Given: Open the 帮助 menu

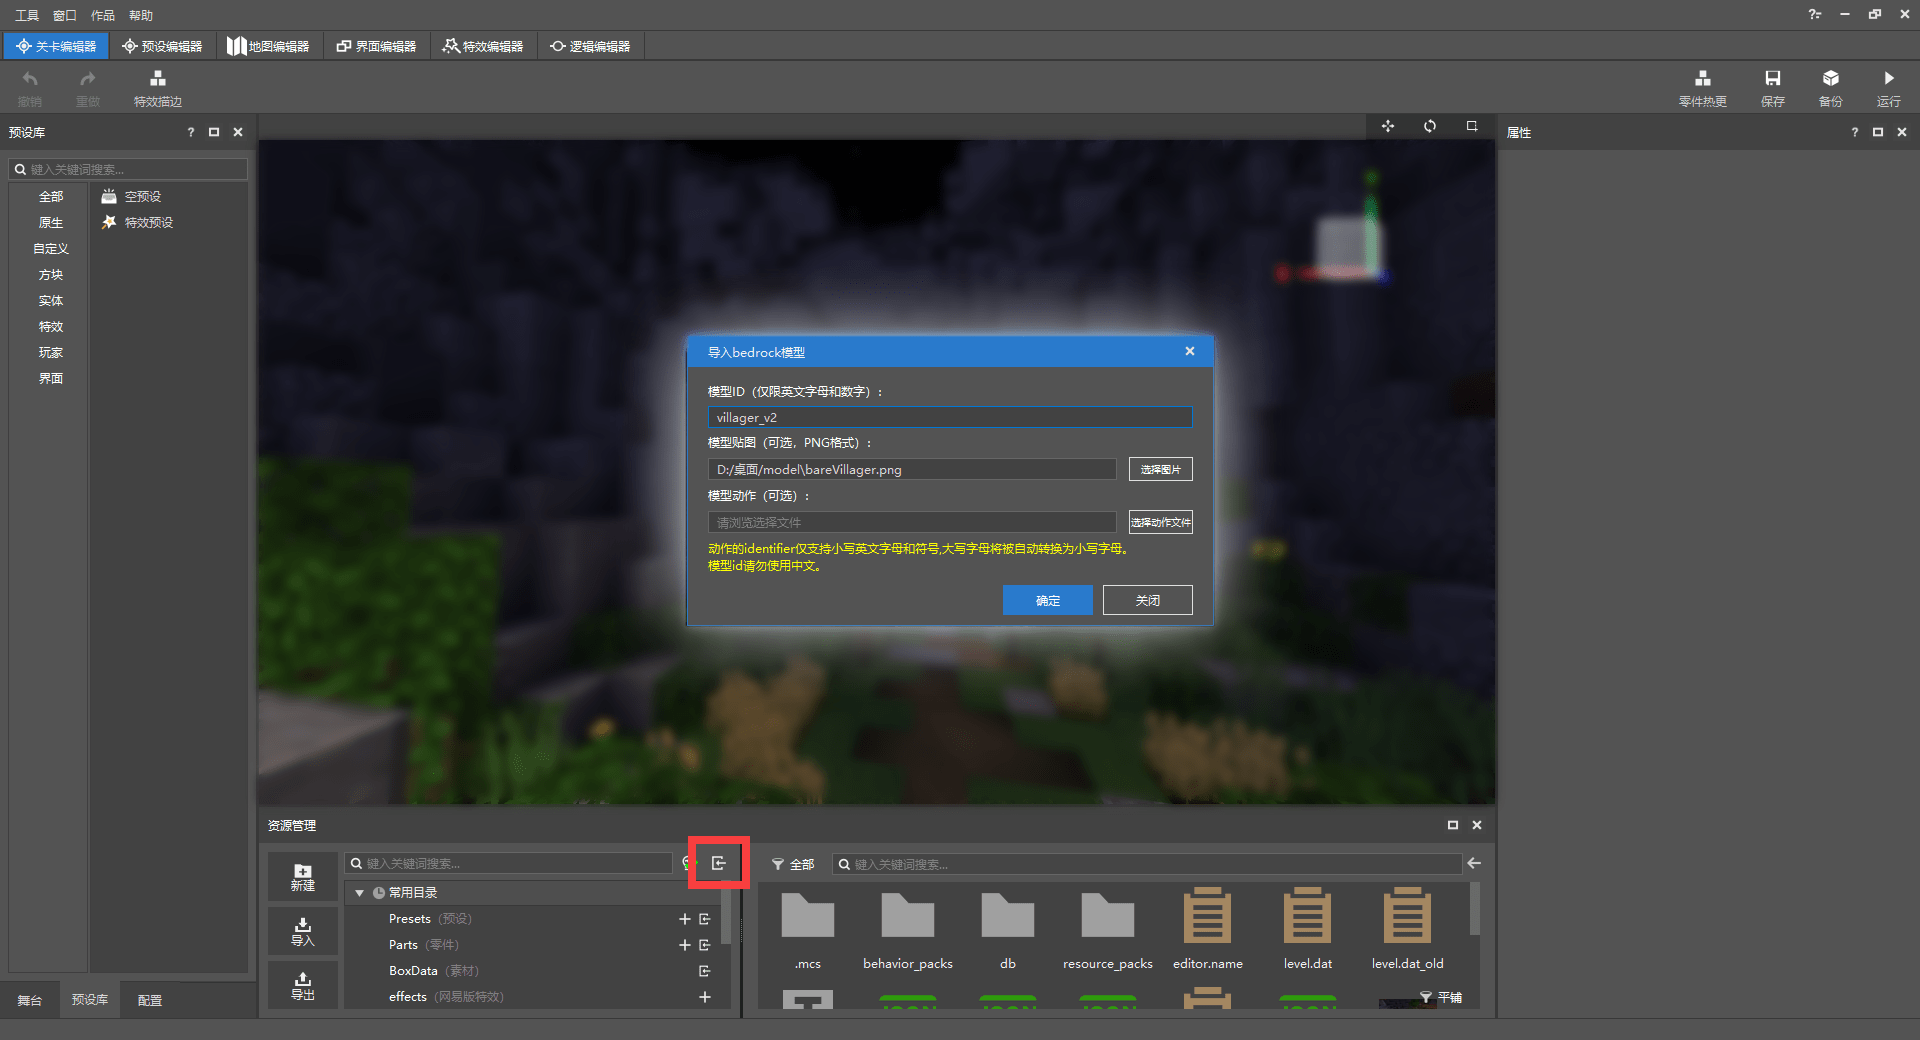Looking at the screenshot, I should click(x=141, y=15).
